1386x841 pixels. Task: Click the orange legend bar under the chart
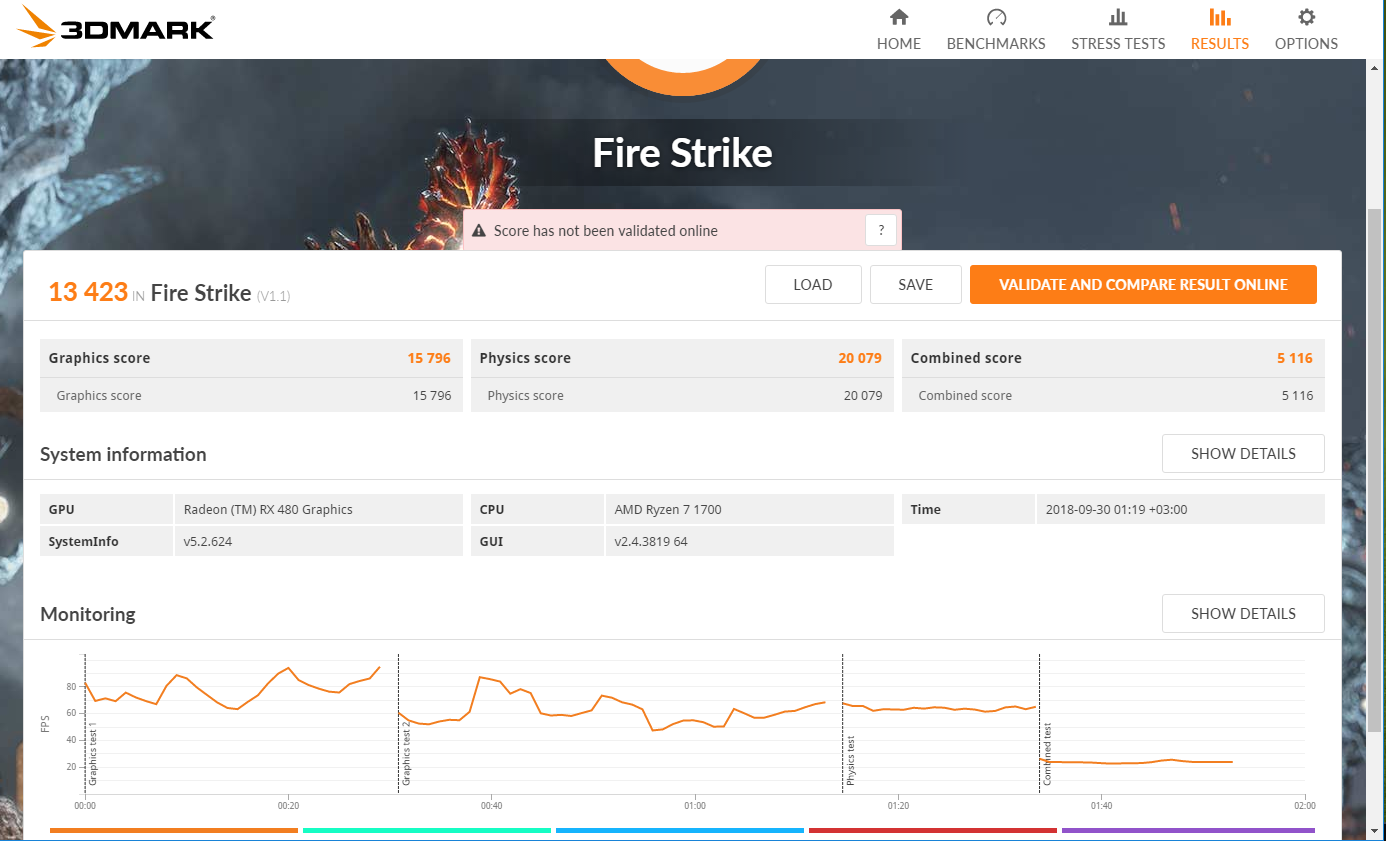pos(174,830)
